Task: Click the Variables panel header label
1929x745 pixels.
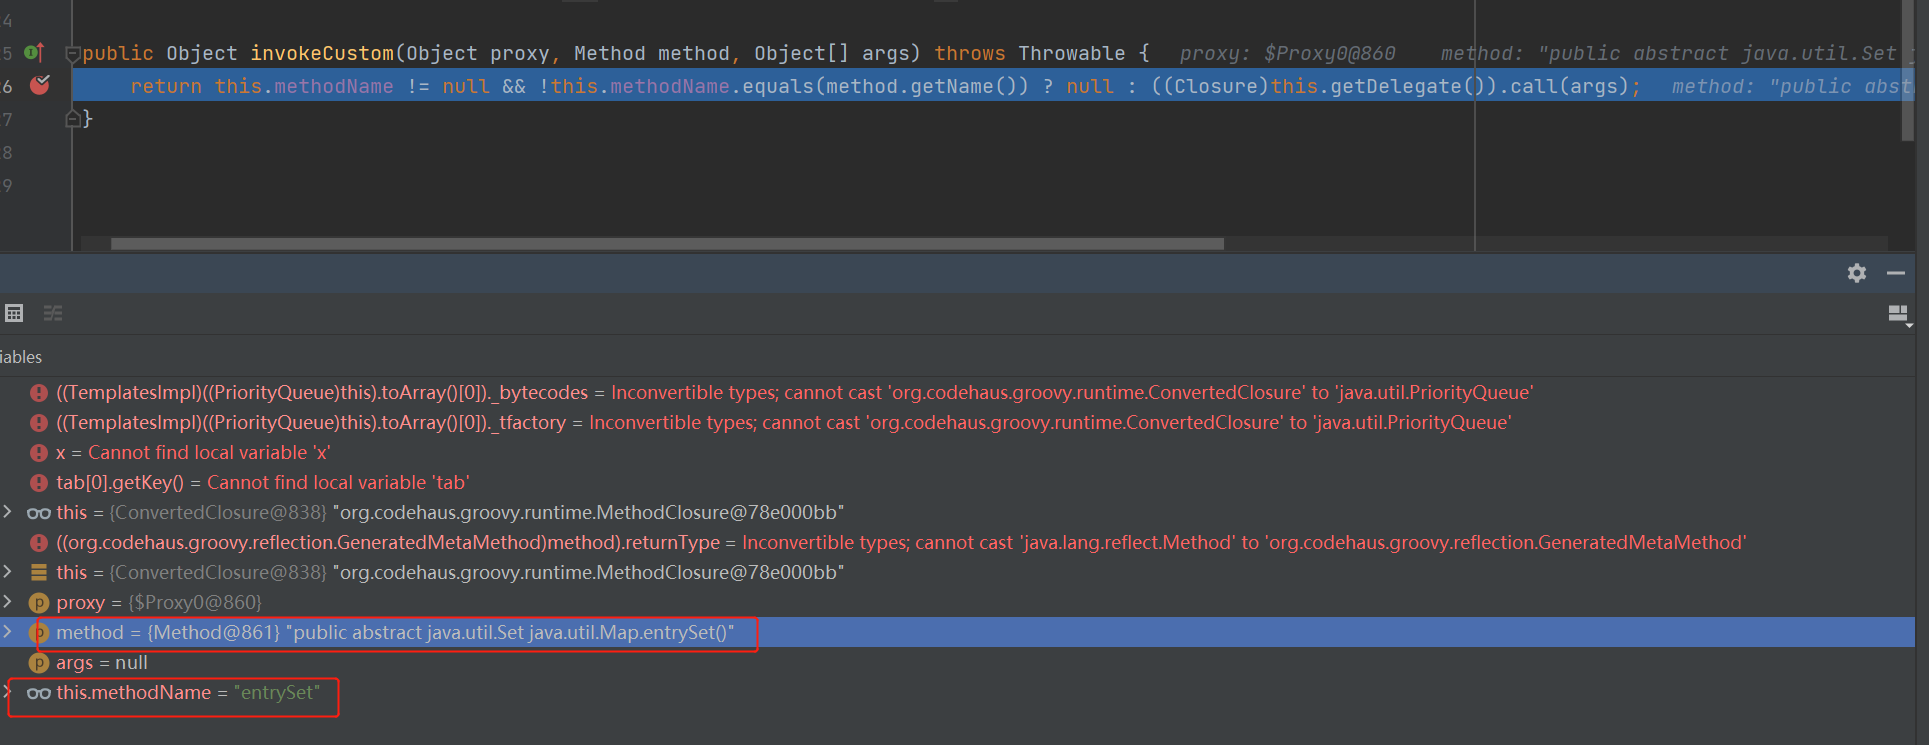Action: (x=21, y=357)
